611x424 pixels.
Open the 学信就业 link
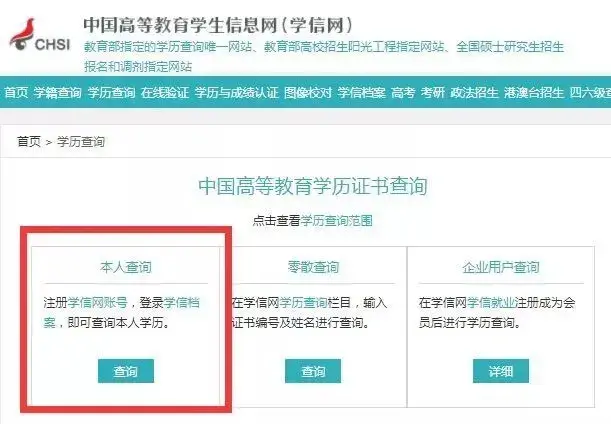coord(491,302)
